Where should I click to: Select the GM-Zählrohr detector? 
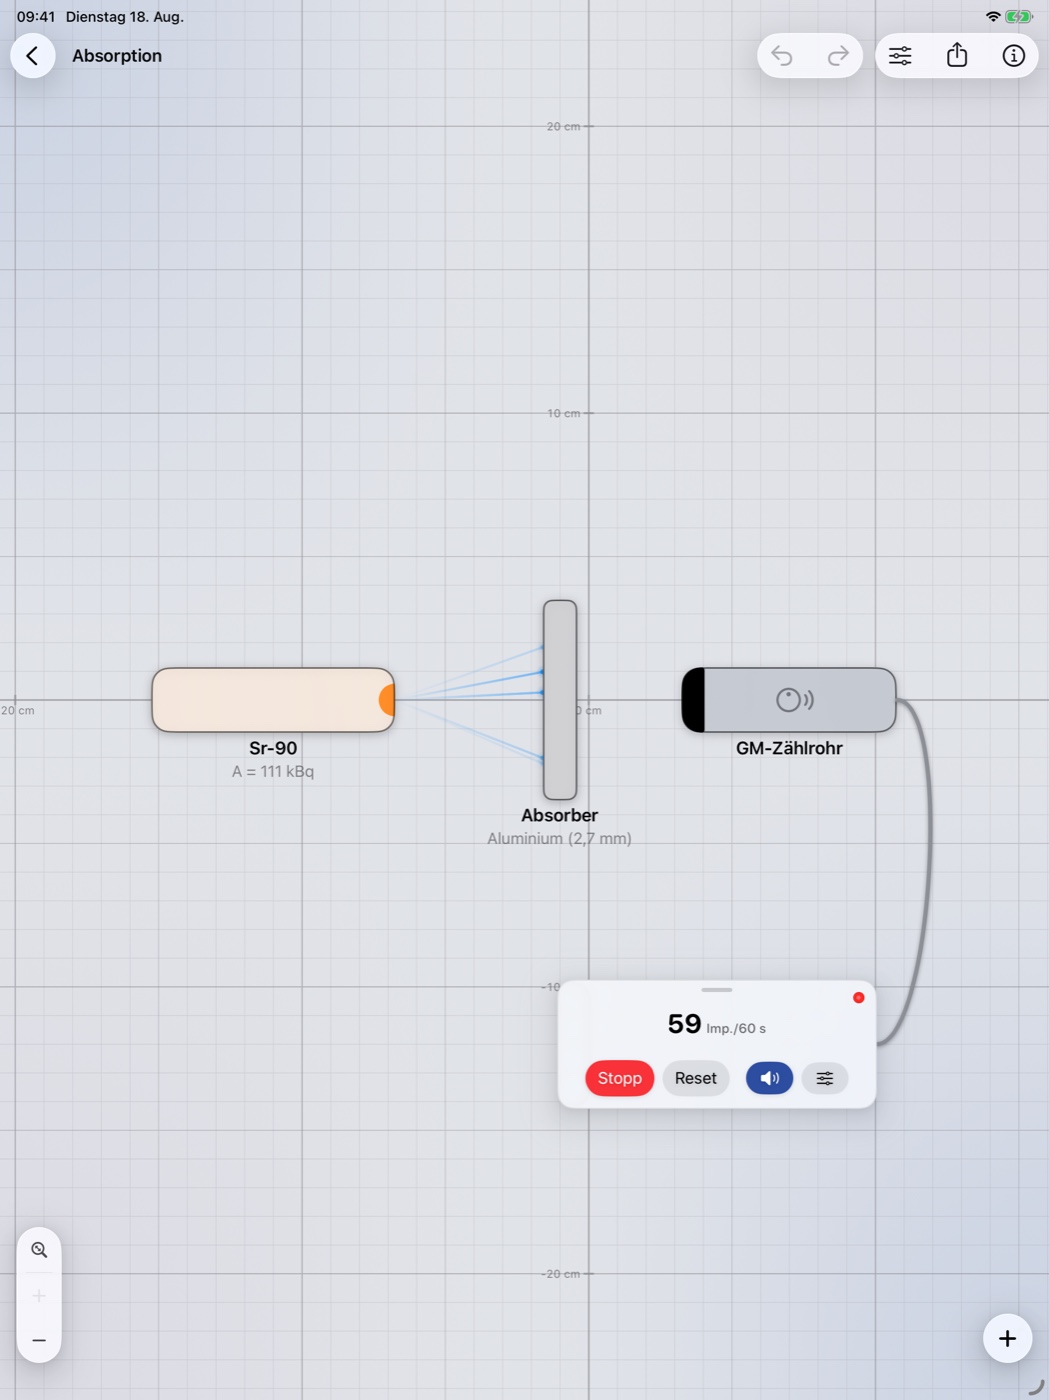[789, 700]
